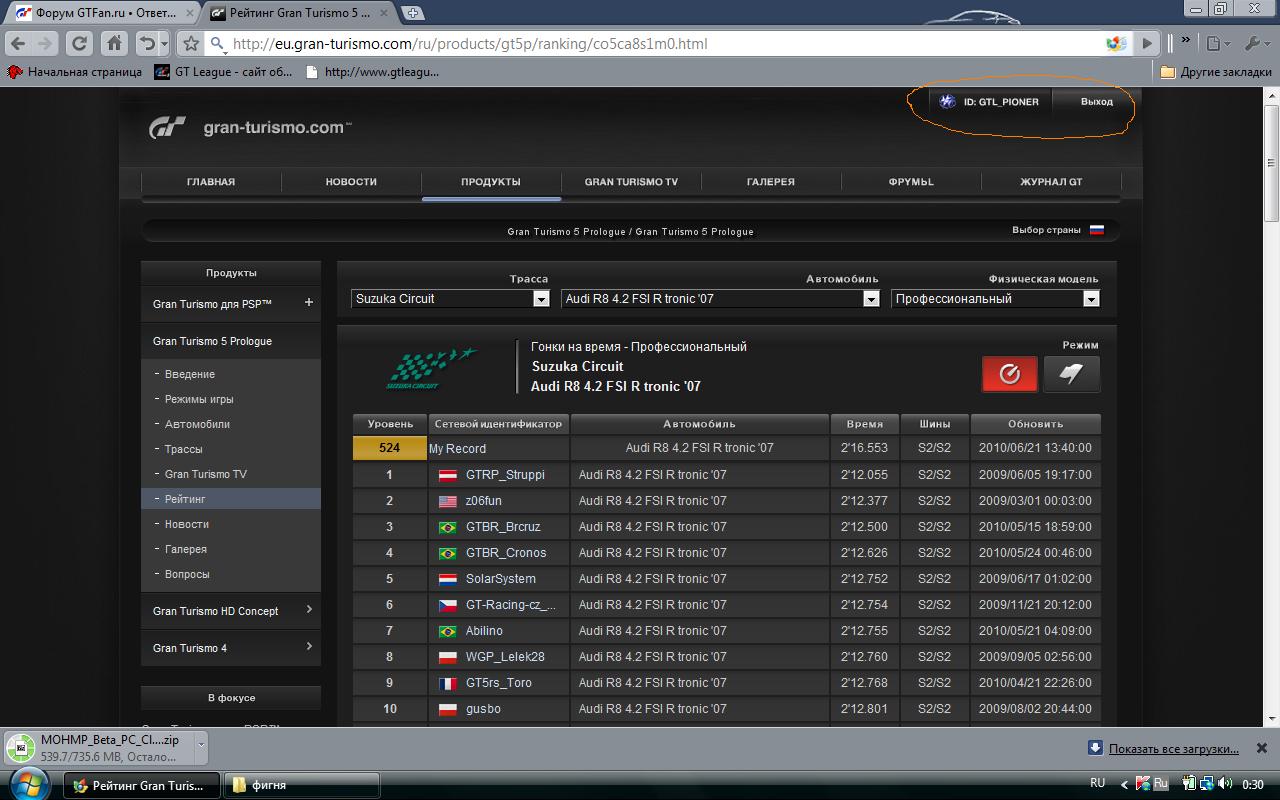Click the play arrow icon beside address bar
This screenshot has width=1280, height=800.
point(1148,44)
